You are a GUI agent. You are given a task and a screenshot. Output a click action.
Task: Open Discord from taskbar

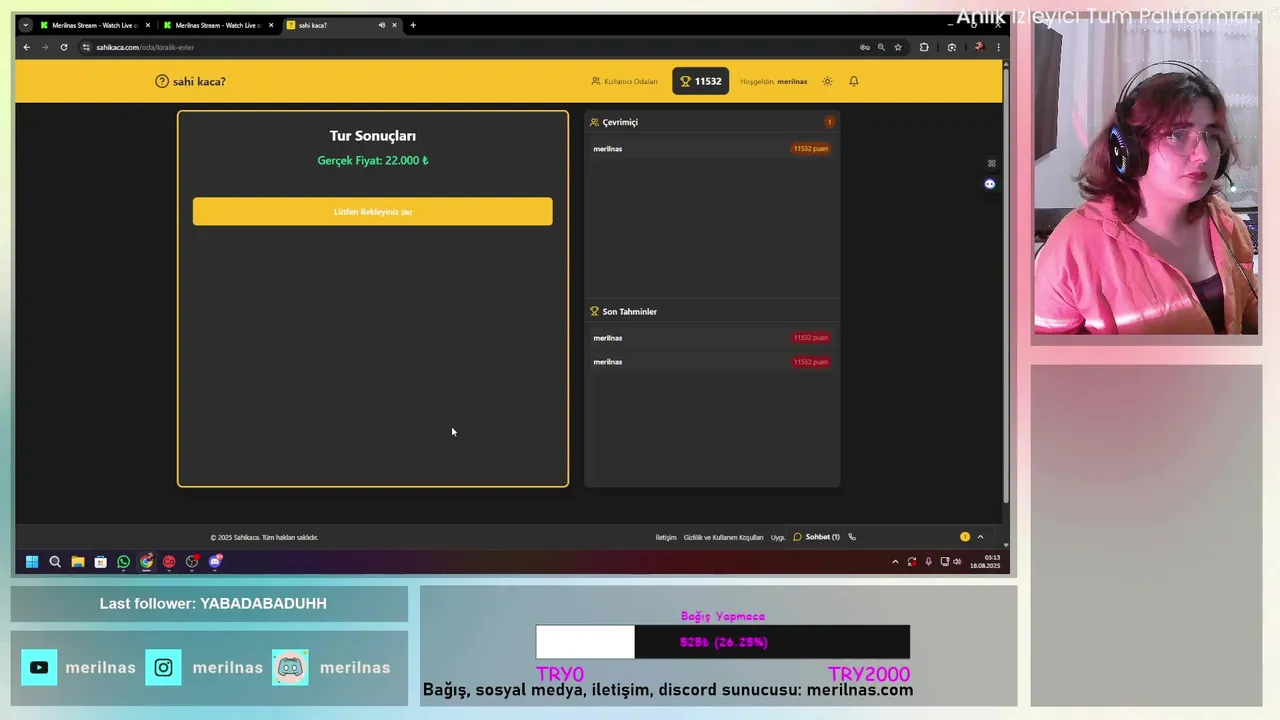pos(215,562)
